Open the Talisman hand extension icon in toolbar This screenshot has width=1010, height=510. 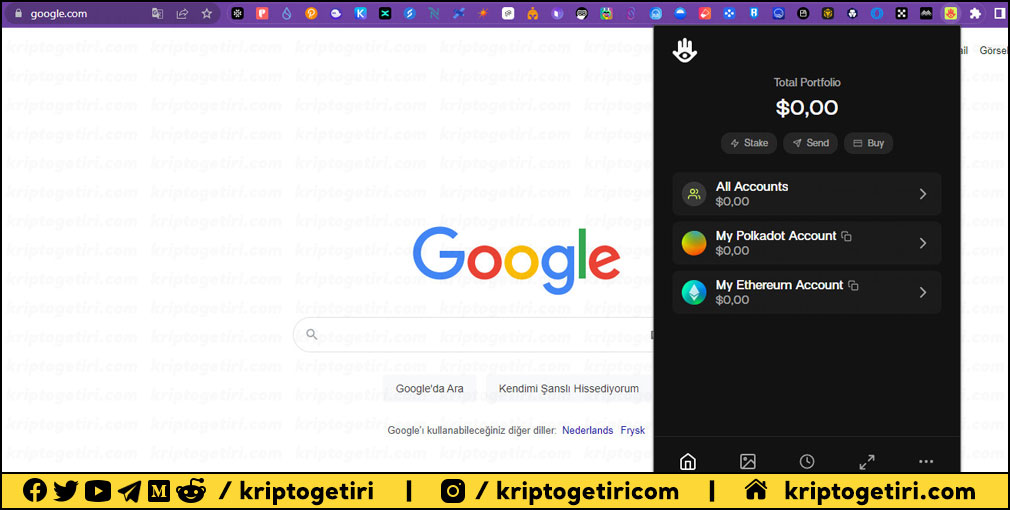click(x=951, y=13)
